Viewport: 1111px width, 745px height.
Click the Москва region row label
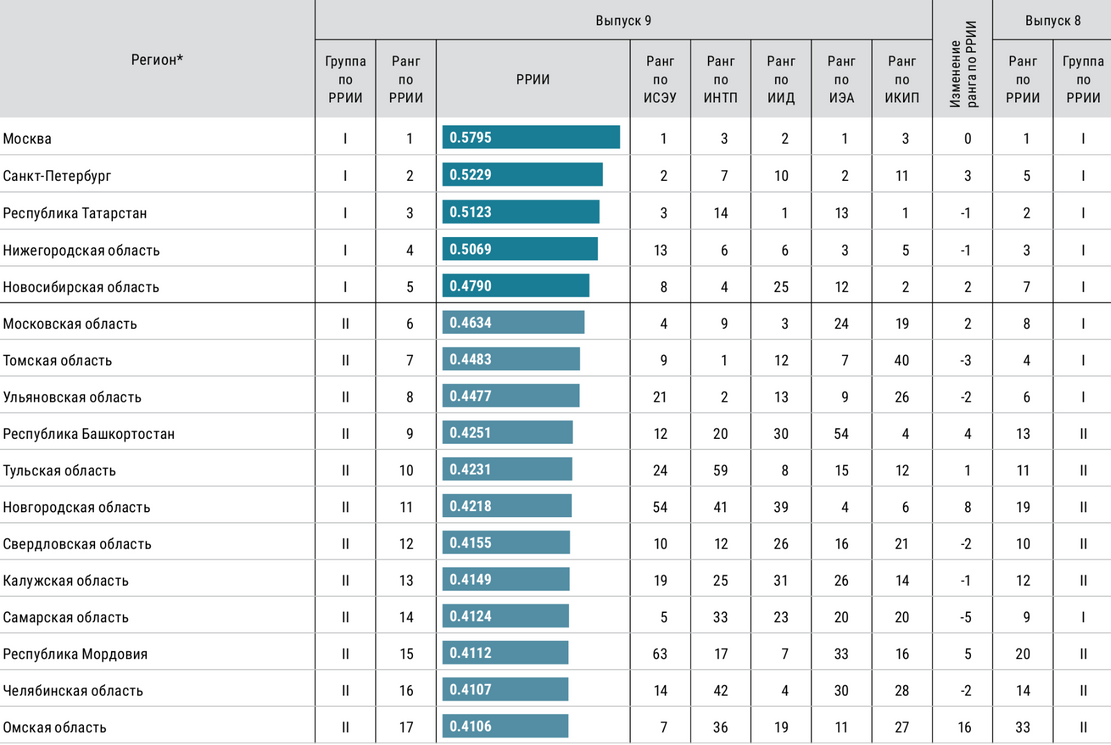tap(27, 139)
